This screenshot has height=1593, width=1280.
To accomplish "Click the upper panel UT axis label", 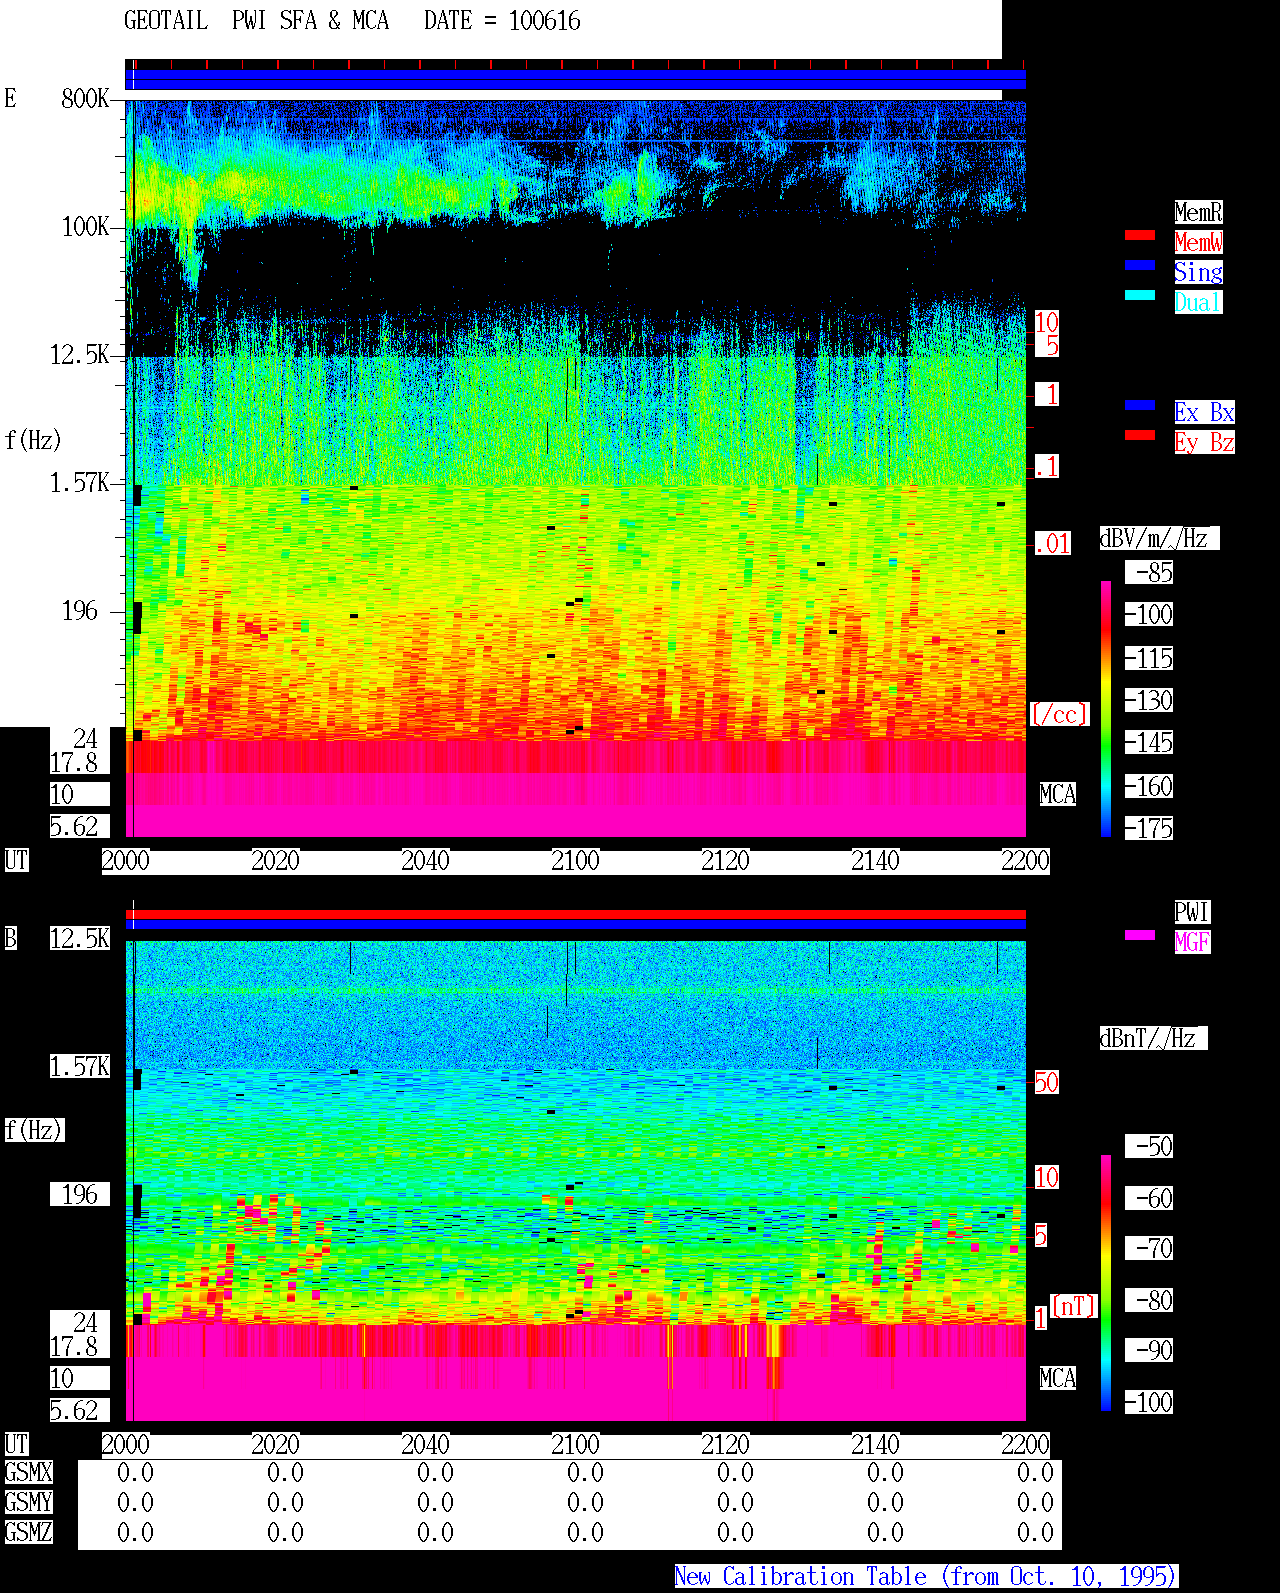I will [16, 860].
